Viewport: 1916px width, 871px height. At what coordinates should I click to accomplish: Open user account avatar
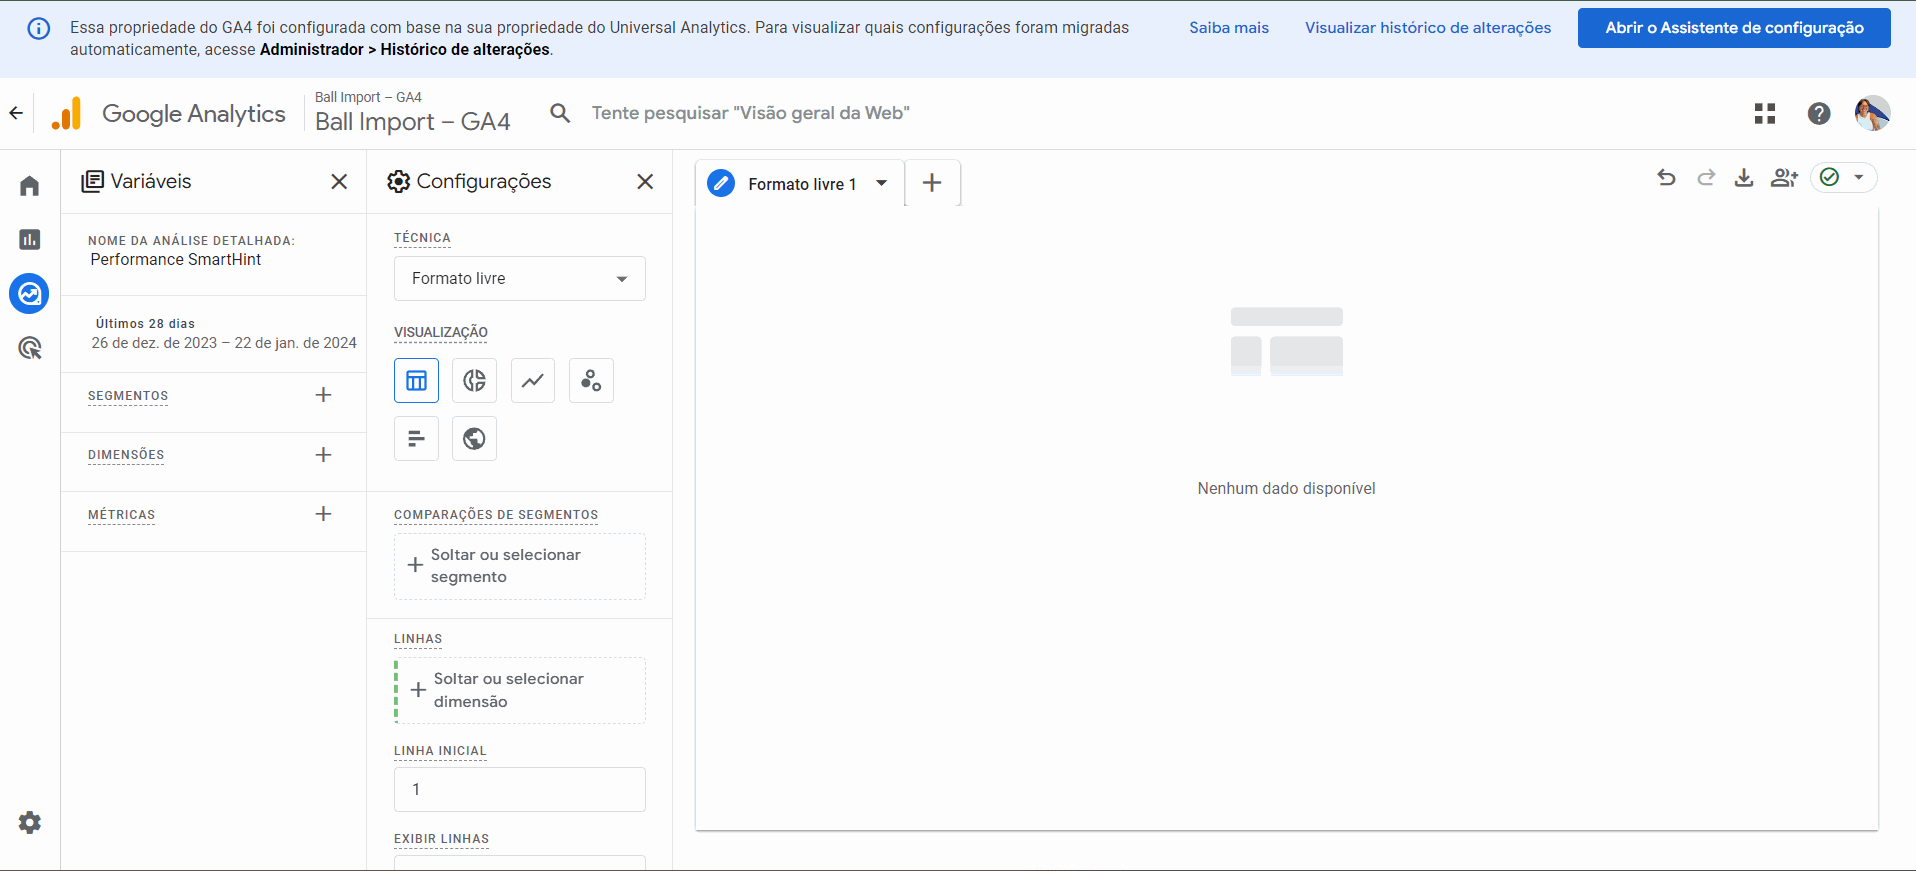(x=1872, y=113)
